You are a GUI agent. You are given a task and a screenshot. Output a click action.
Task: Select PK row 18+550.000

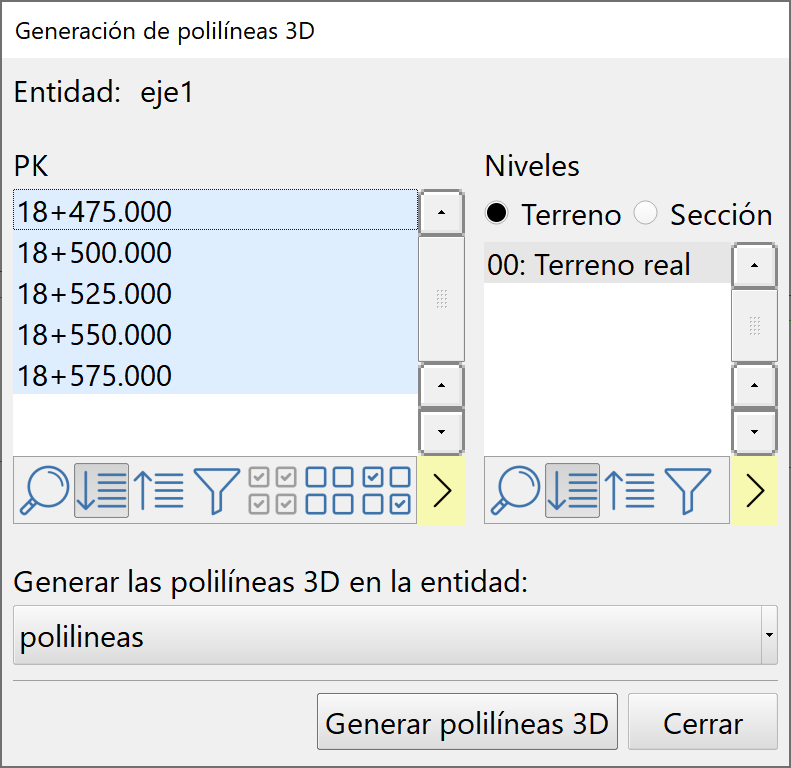[215, 334]
